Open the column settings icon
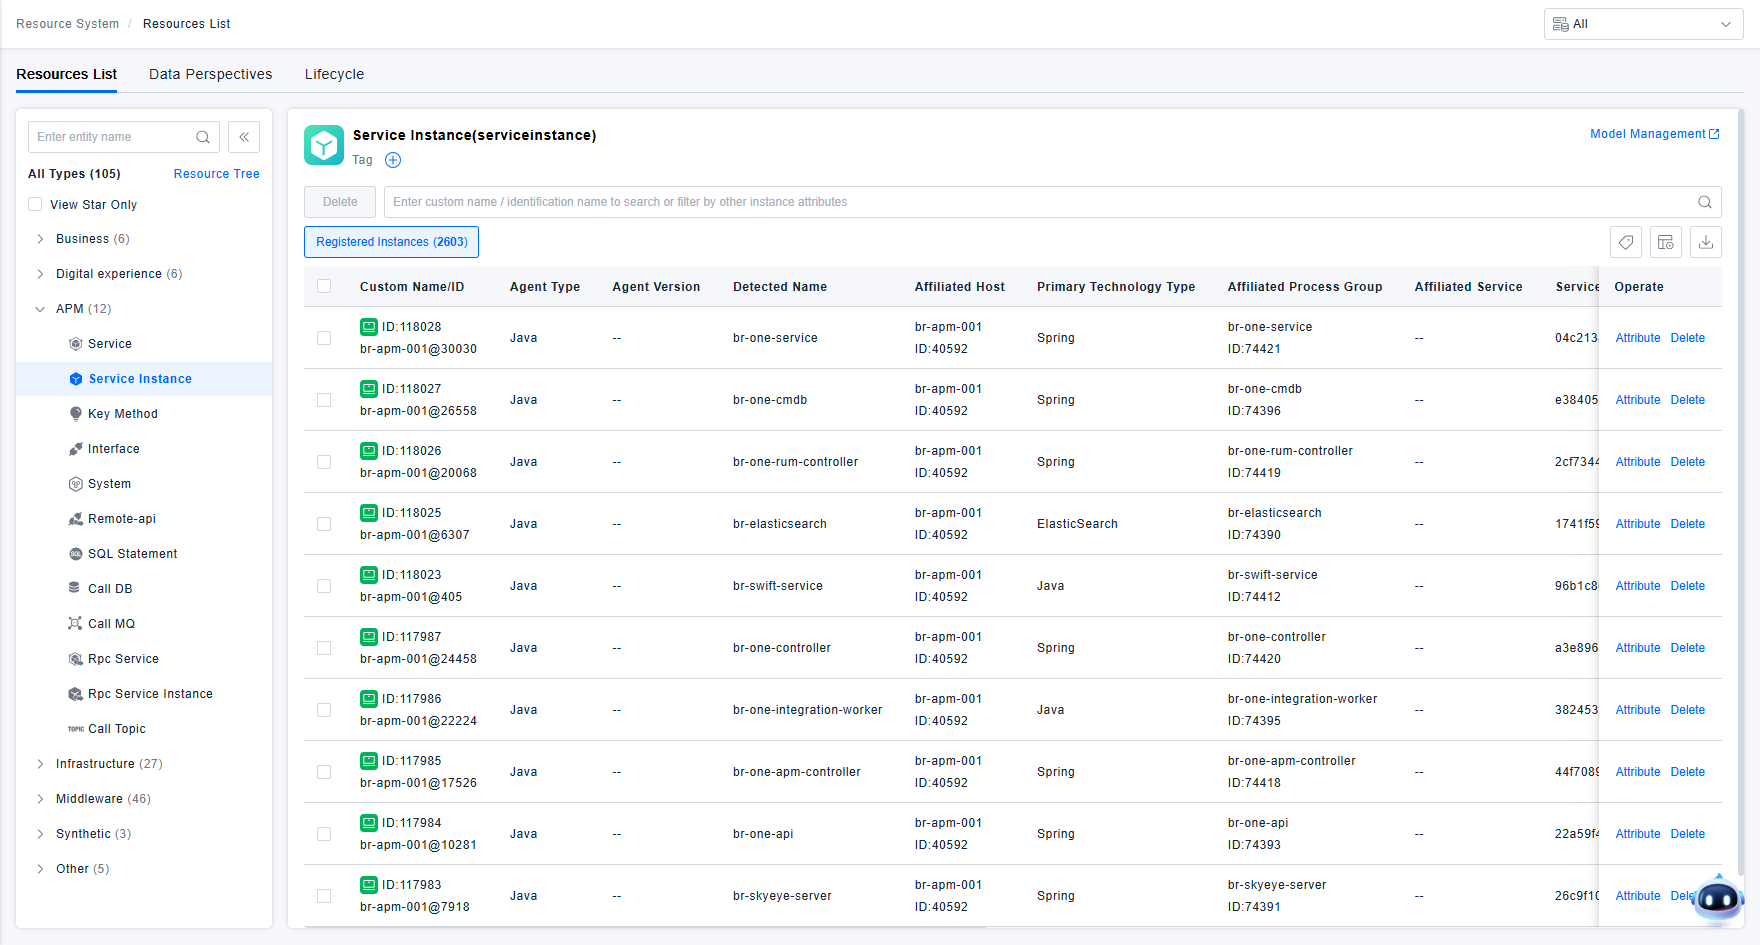 click(x=1666, y=242)
